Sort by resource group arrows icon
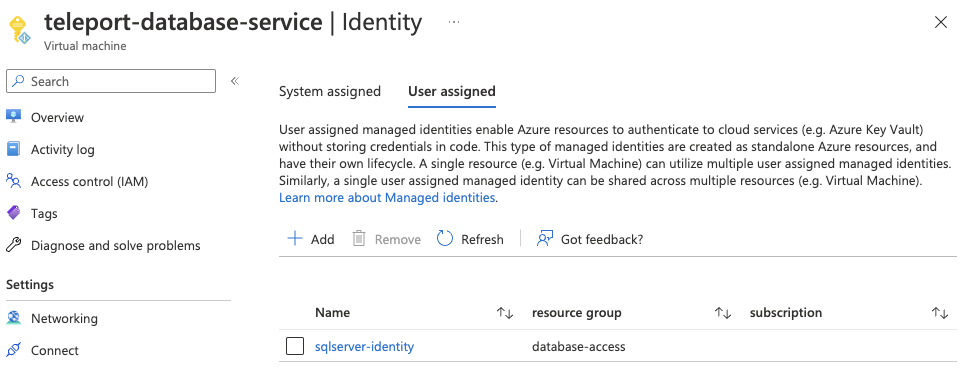965x375 pixels. pos(723,313)
